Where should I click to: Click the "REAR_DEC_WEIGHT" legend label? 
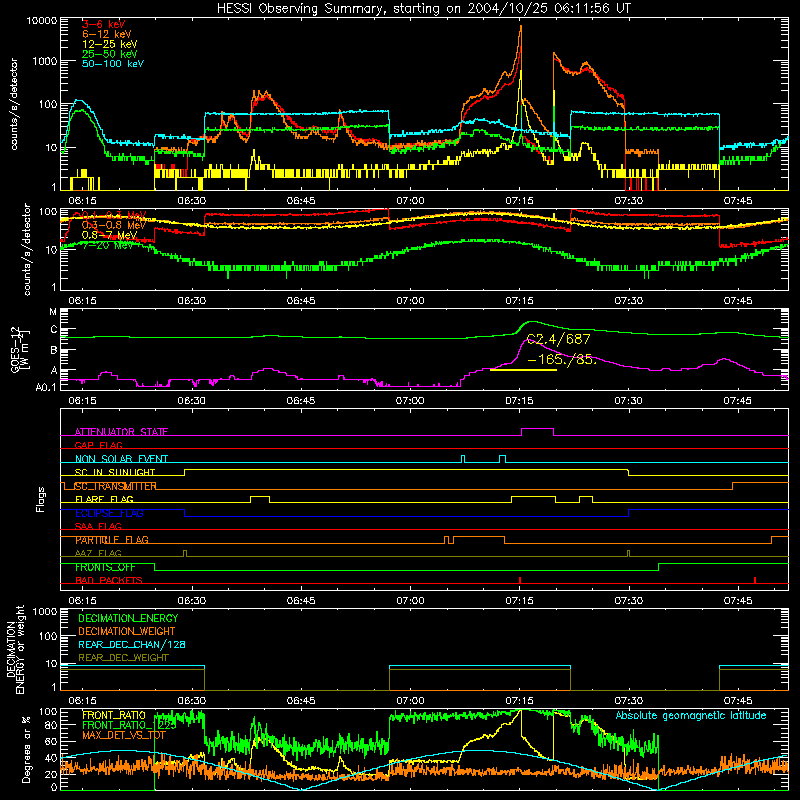[123, 658]
